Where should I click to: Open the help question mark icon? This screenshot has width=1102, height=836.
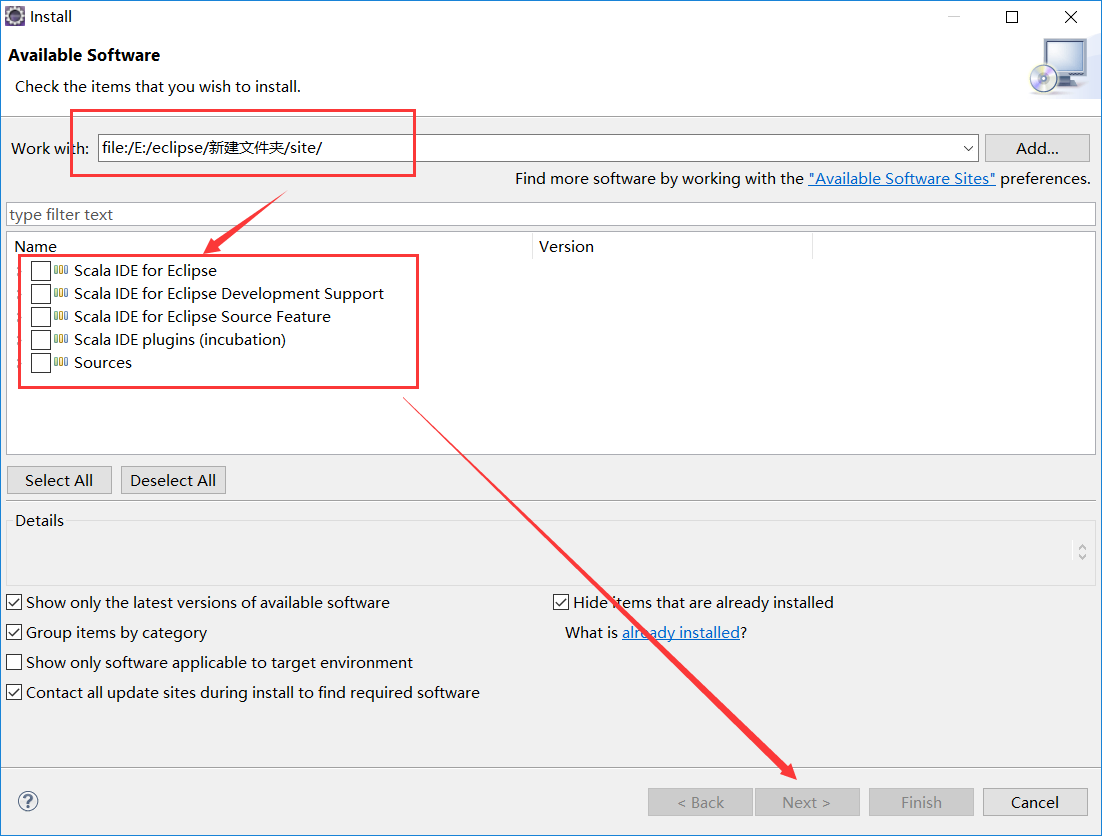[28, 801]
